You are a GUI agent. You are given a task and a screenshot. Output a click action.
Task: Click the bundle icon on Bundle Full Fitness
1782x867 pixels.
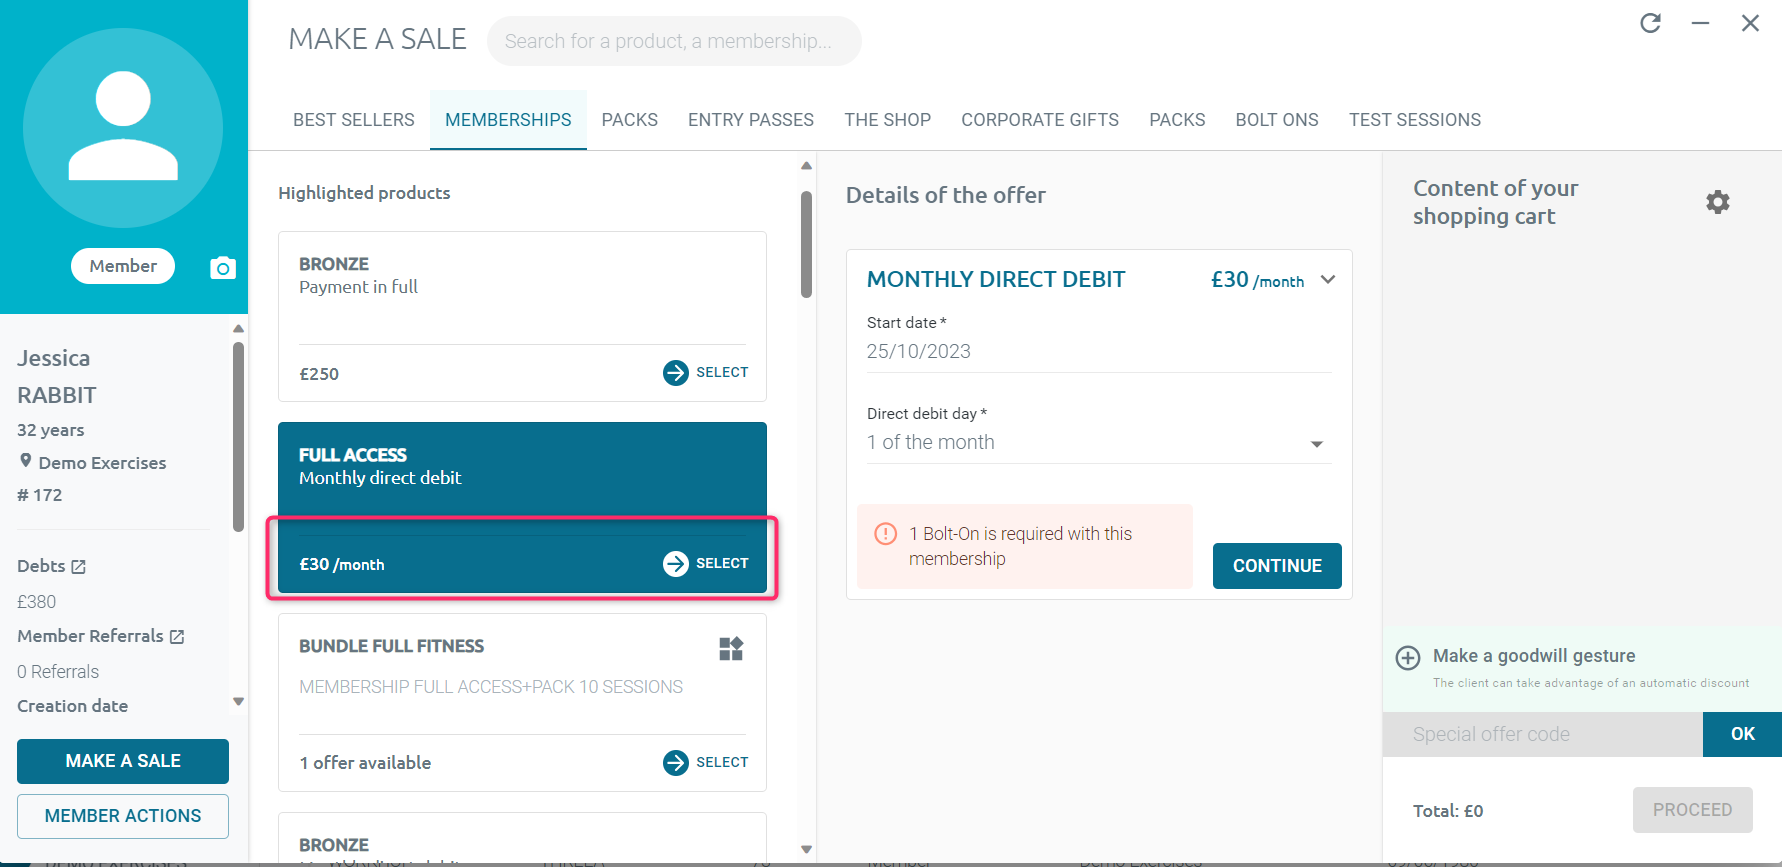pos(731,649)
